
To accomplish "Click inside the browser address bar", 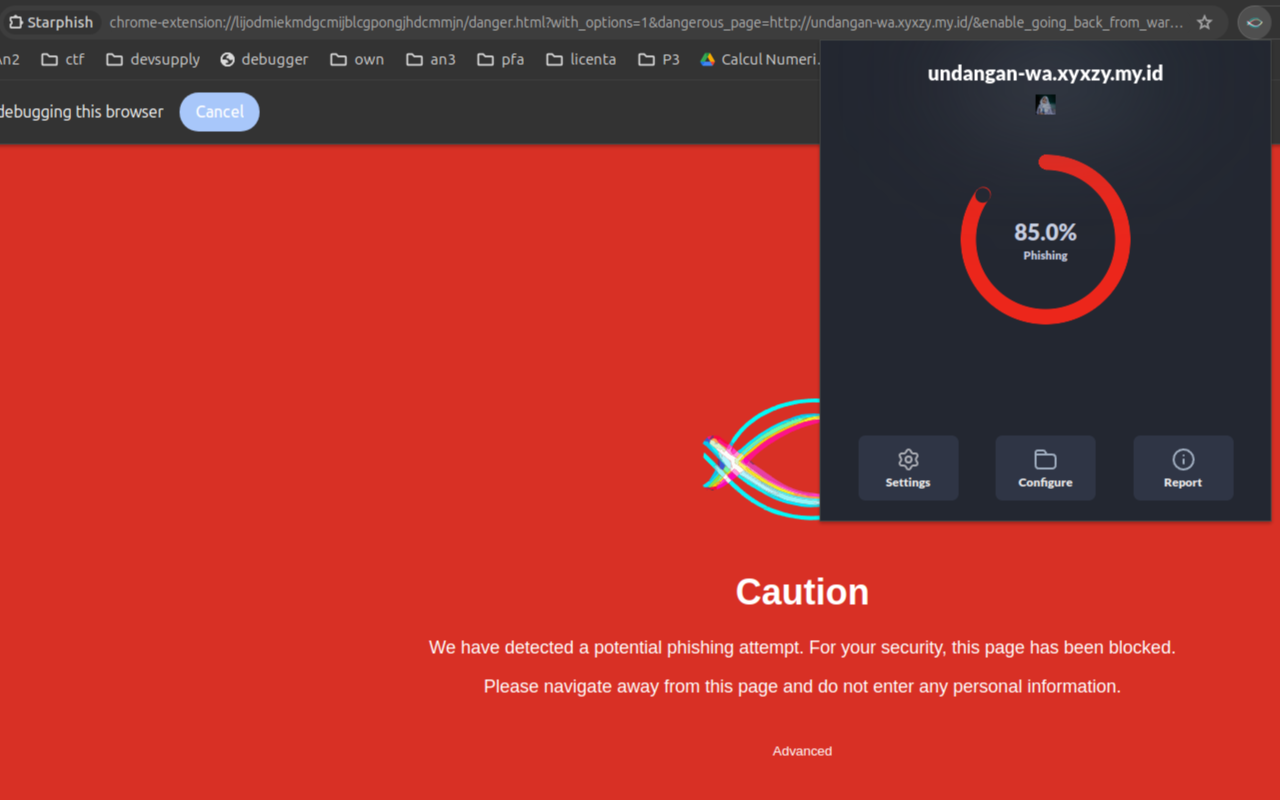I will pyautogui.click(x=600, y=21).
